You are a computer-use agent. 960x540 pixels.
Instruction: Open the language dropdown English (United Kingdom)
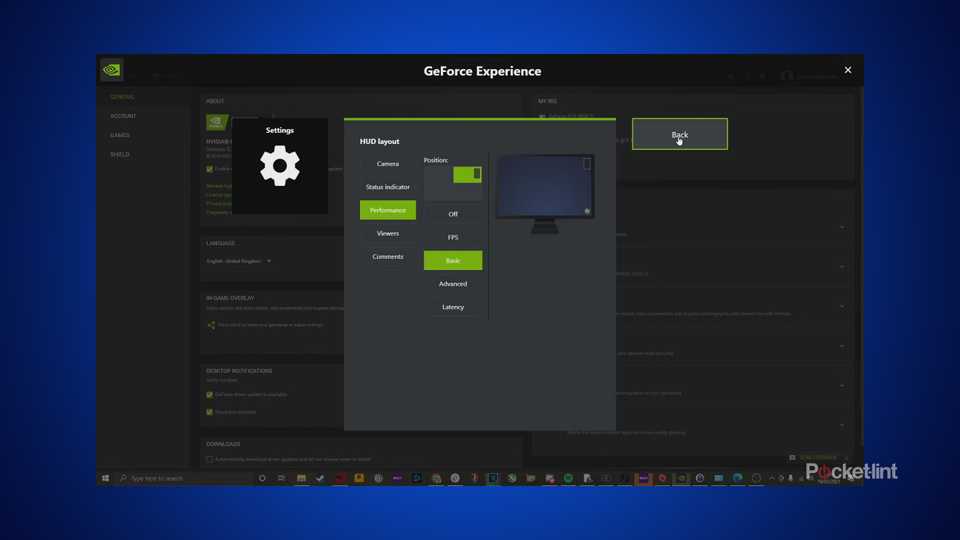[239, 261]
